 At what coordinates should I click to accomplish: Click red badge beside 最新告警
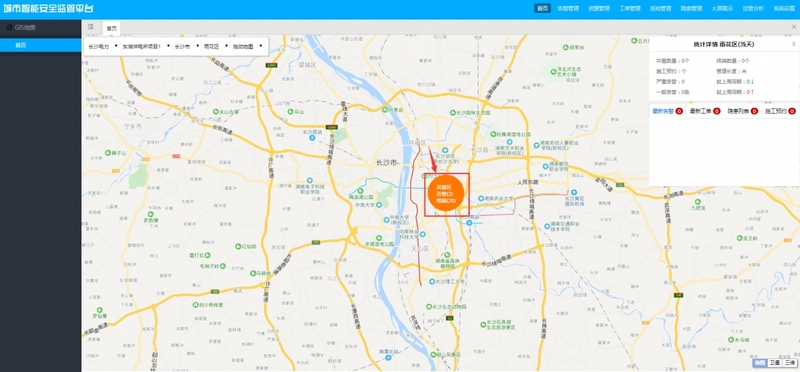(679, 111)
